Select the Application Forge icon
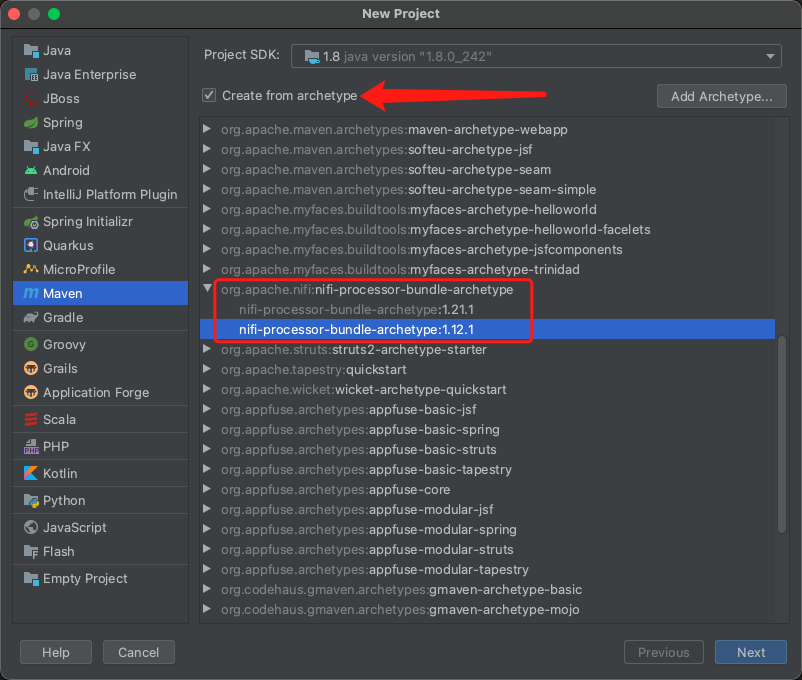This screenshot has width=802, height=680. point(31,392)
